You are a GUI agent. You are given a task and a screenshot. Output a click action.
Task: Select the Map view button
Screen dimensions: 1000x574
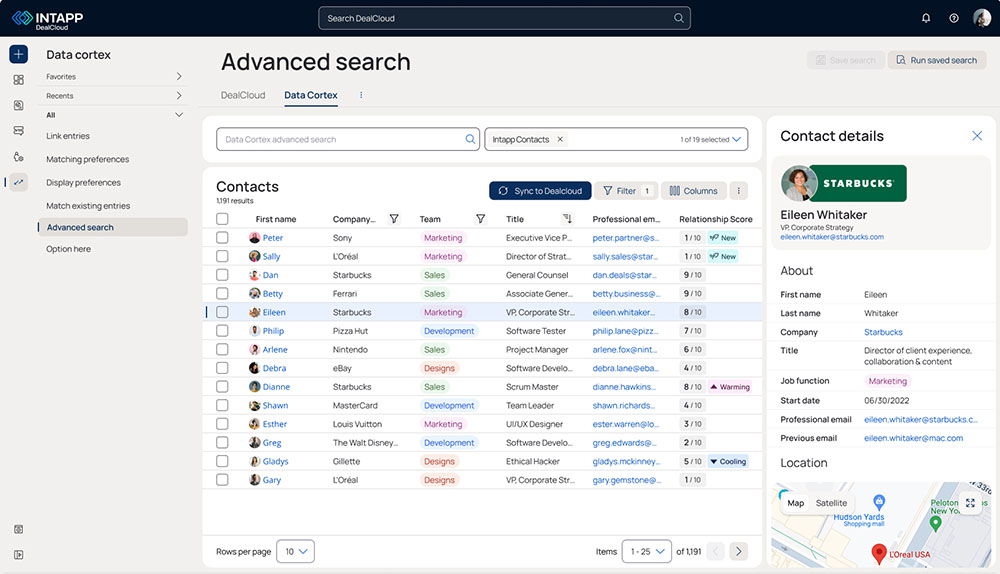(x=795, y=503)
